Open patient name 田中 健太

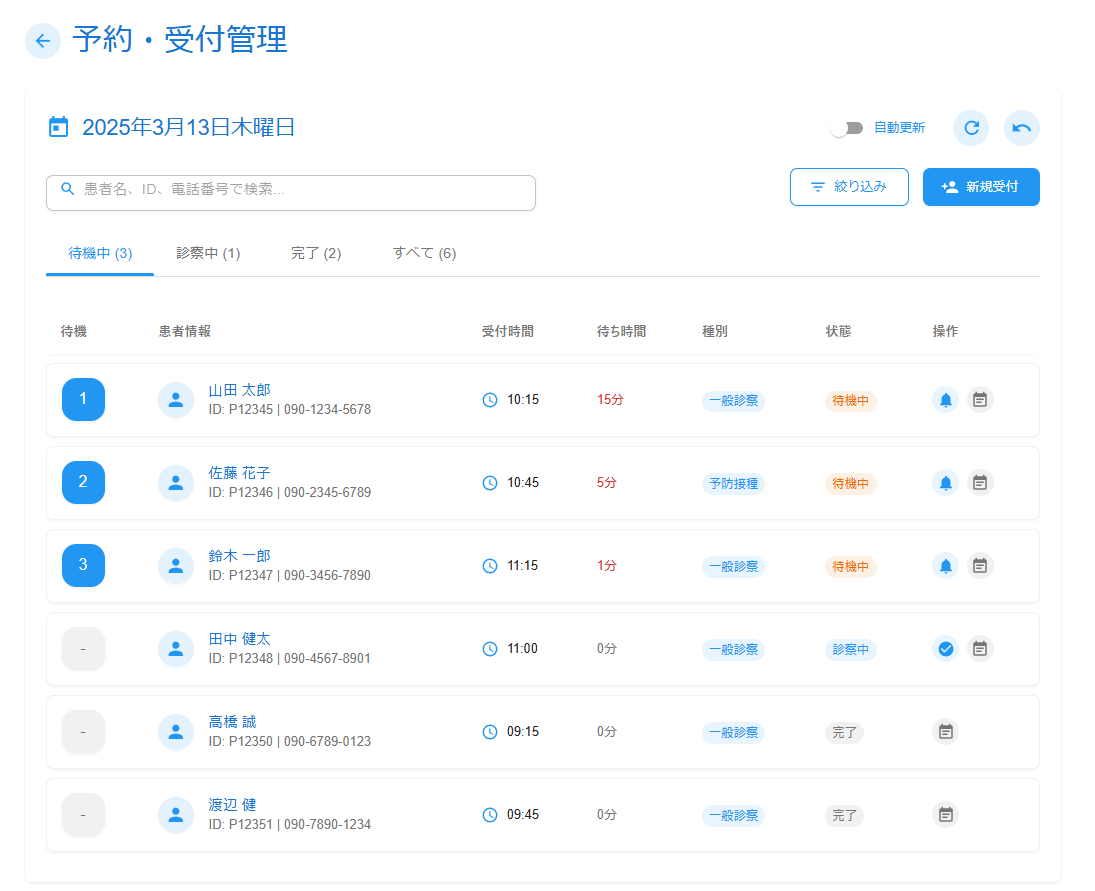(x=240, y=640)
